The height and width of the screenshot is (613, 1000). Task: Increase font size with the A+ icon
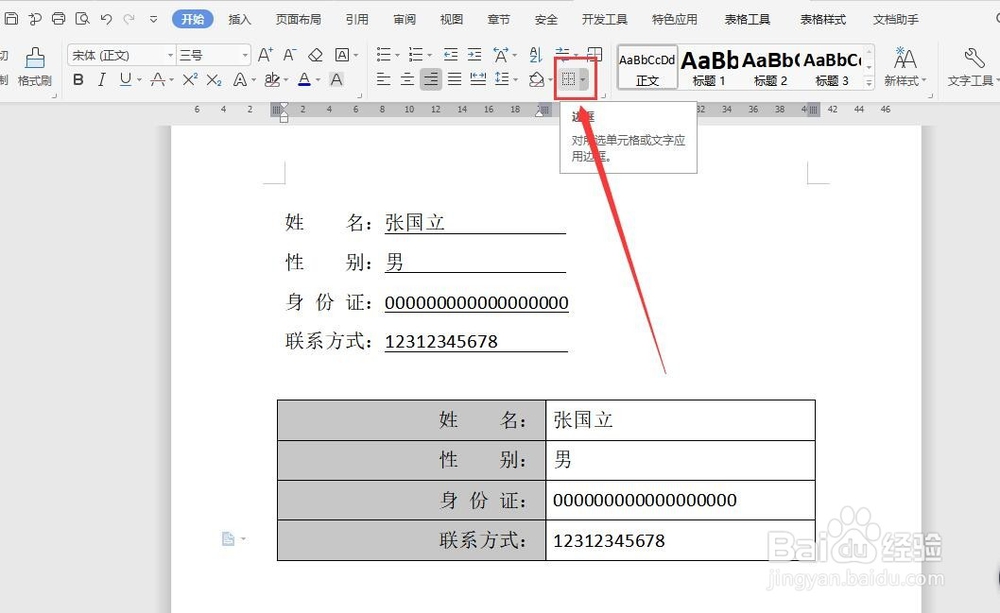(x=265, y=55)
